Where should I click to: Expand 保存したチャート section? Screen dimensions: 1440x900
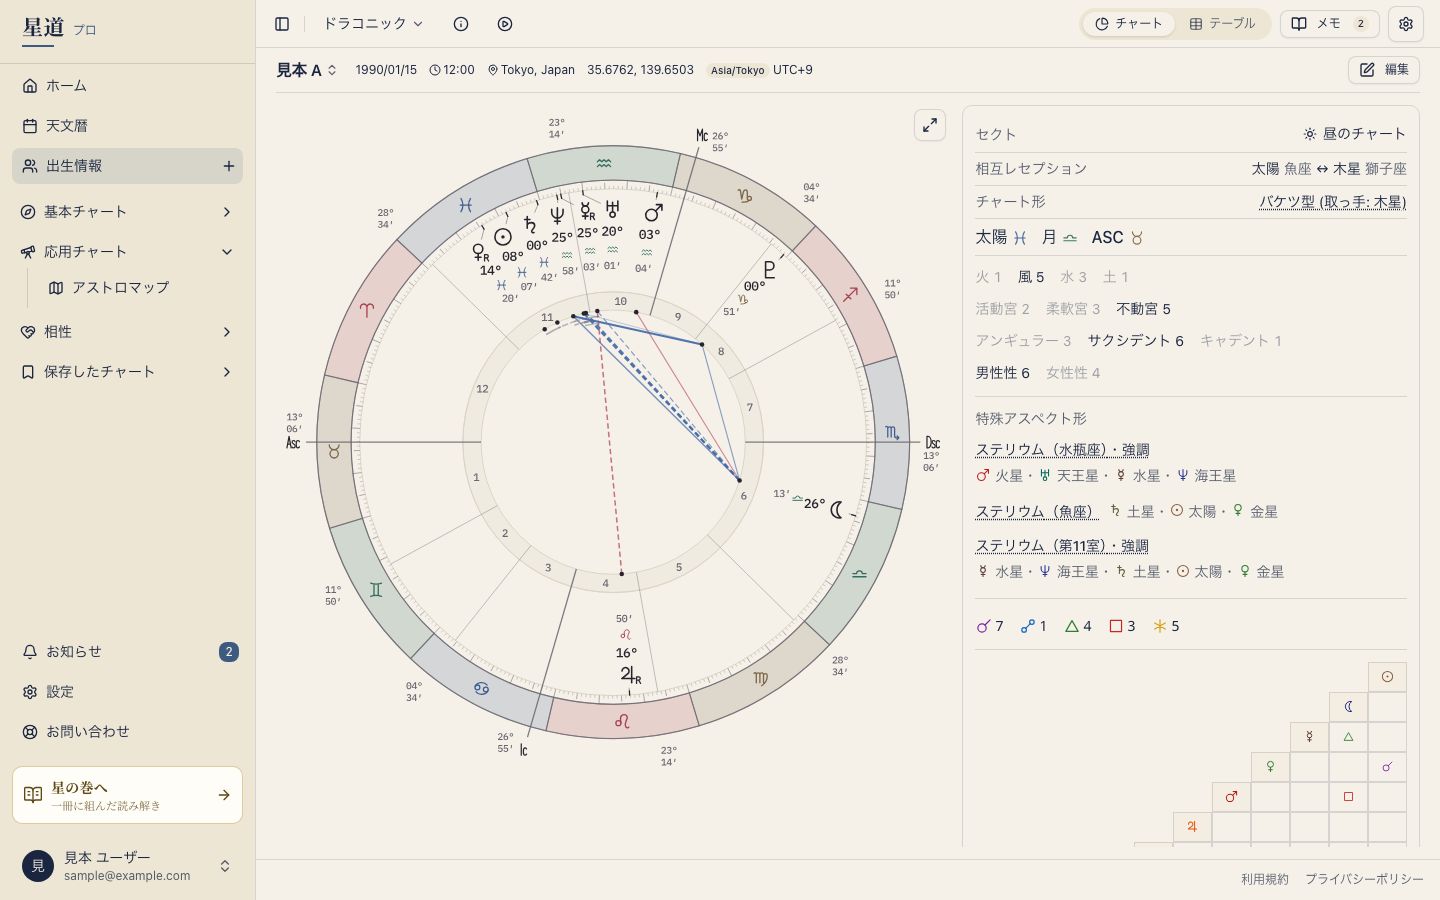tap(127, 372)
